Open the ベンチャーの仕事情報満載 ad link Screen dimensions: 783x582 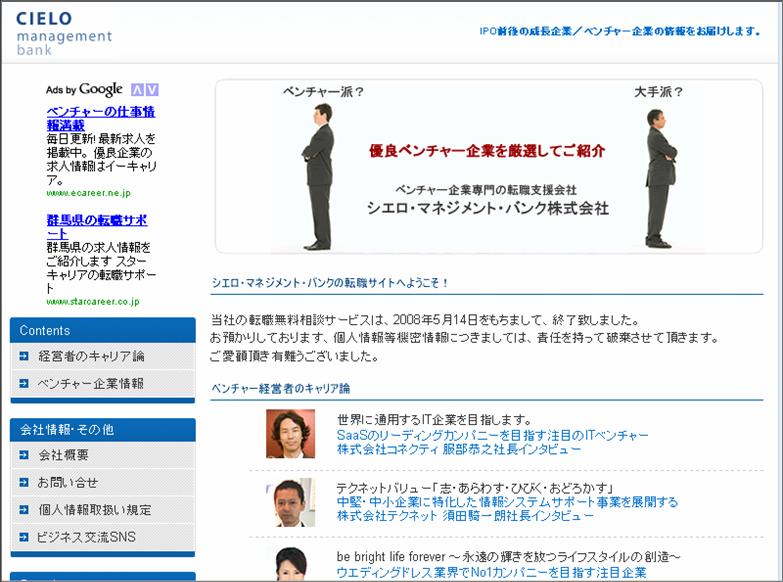[x=101, y=118]
